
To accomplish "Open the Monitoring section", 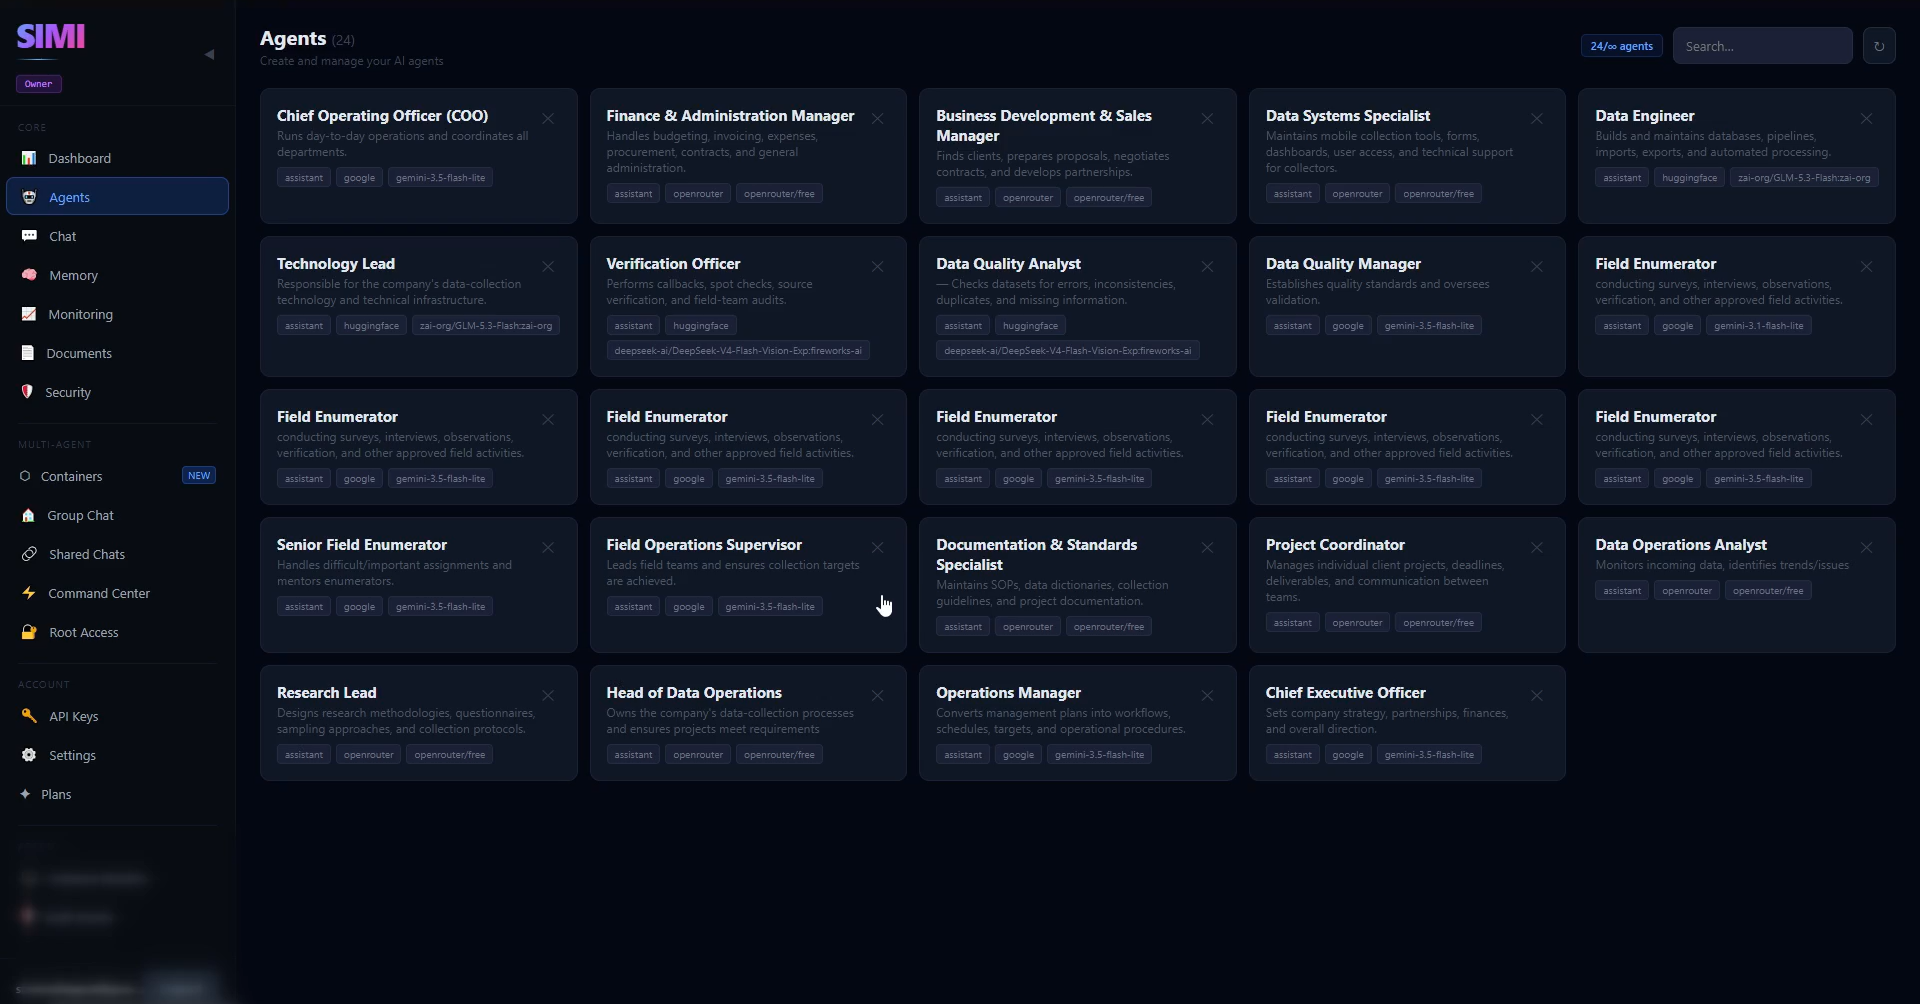I will click(117, 314).
